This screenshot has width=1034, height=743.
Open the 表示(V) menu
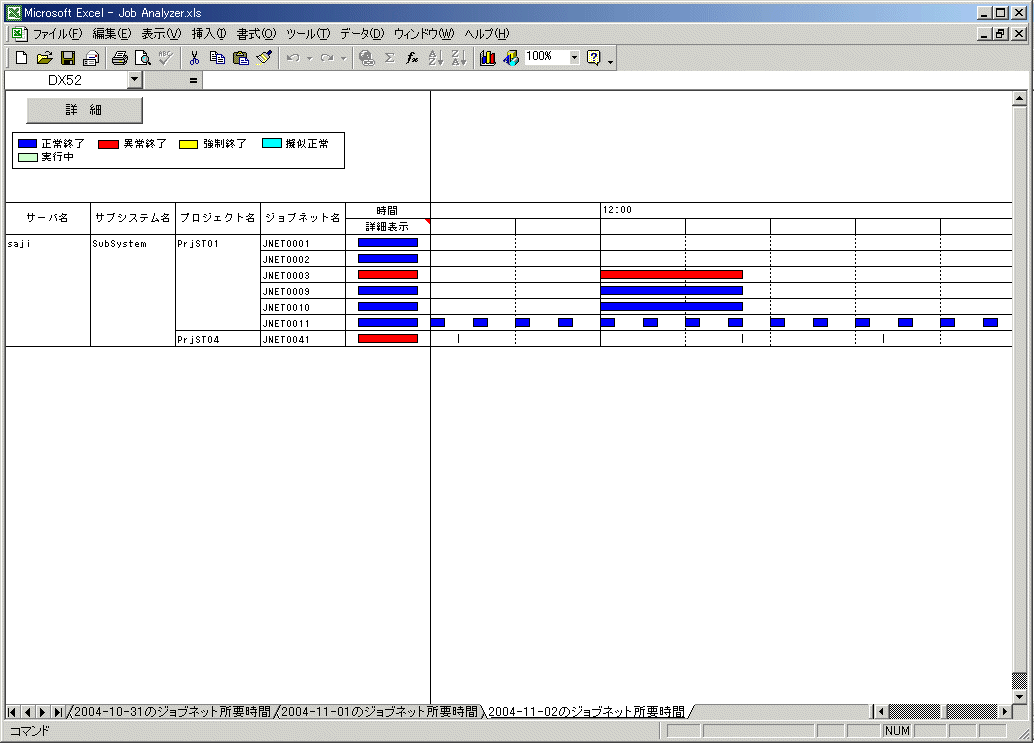pos(162,34)
